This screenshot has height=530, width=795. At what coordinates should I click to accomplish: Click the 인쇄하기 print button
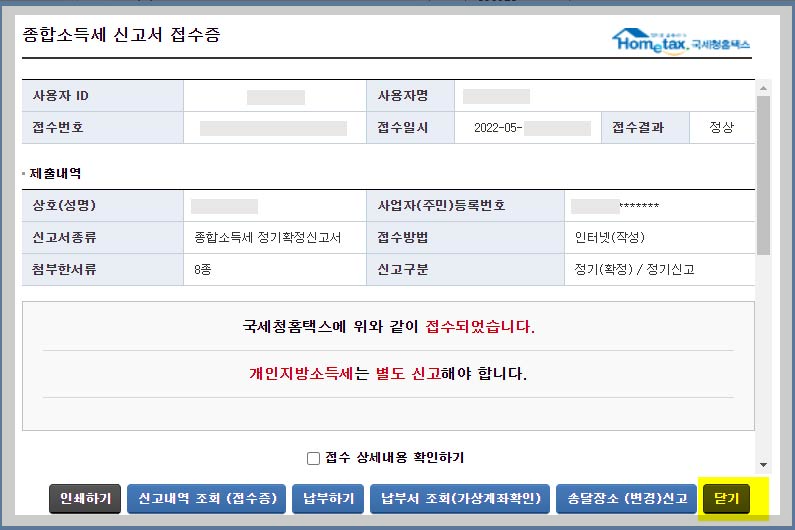(85, 499)
